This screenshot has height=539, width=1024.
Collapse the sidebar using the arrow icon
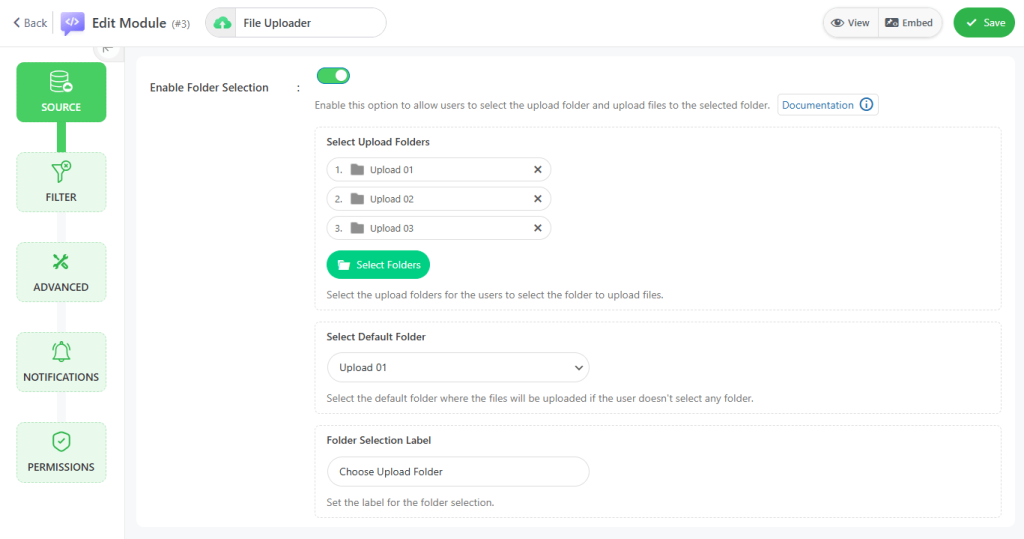(107, 50)
